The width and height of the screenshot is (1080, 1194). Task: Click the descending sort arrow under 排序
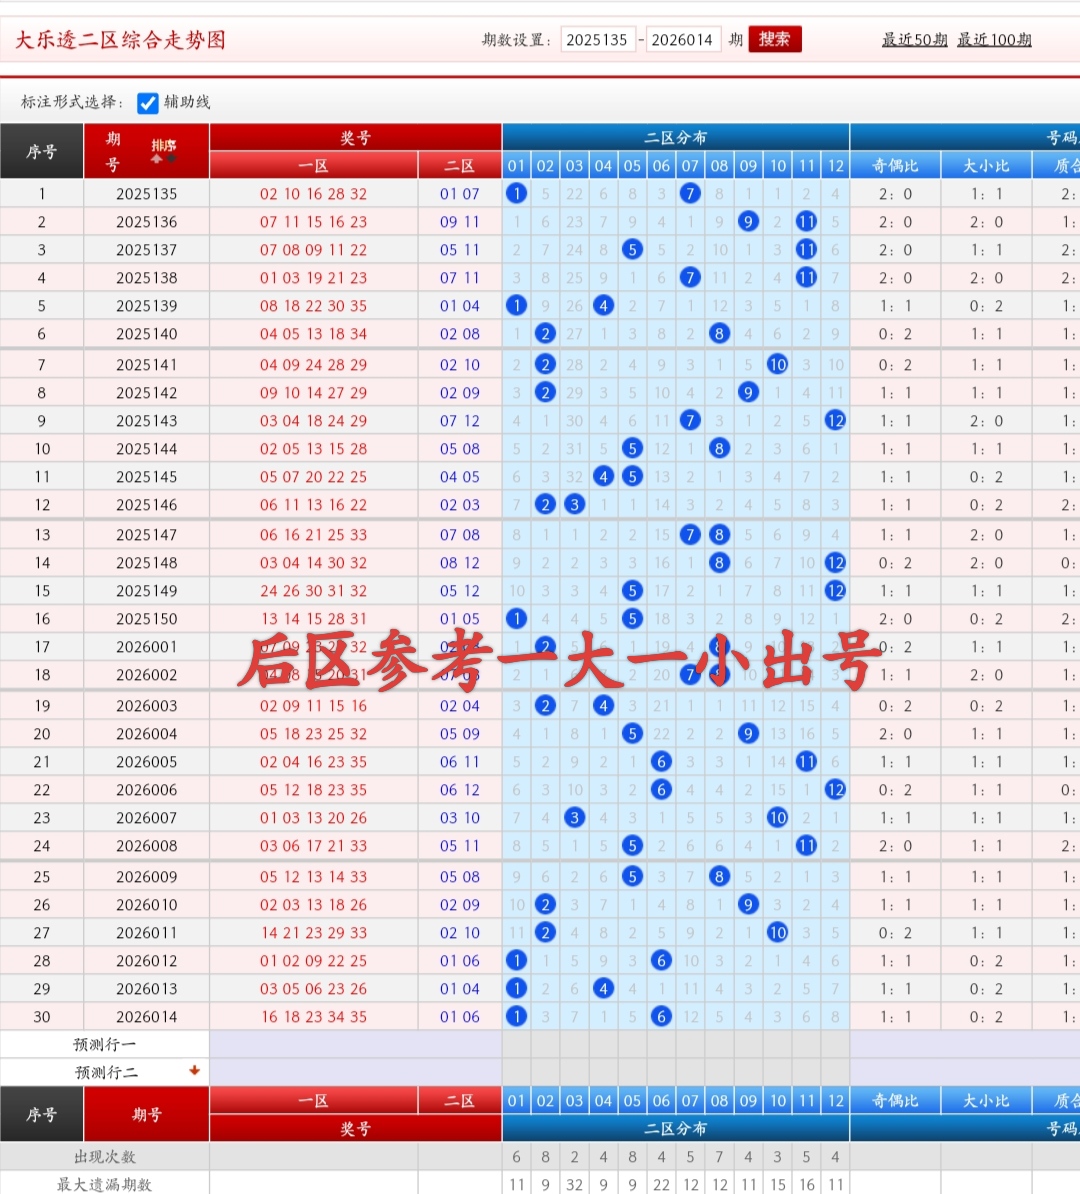171,158
